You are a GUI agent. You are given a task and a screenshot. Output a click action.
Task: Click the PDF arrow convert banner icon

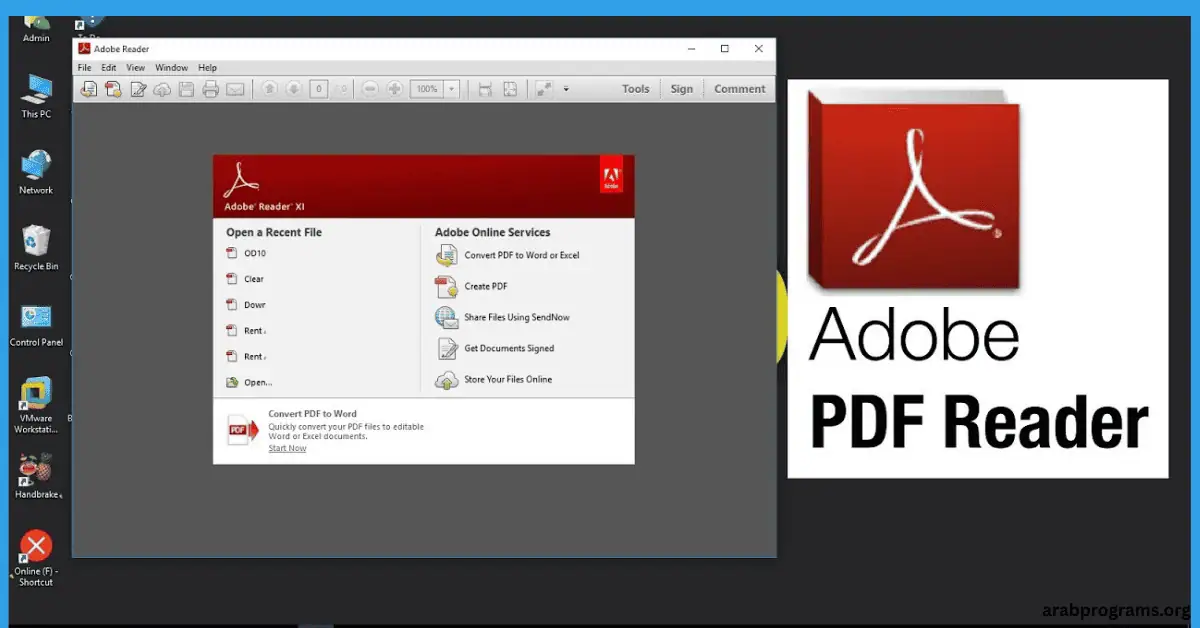coord(243,431)
